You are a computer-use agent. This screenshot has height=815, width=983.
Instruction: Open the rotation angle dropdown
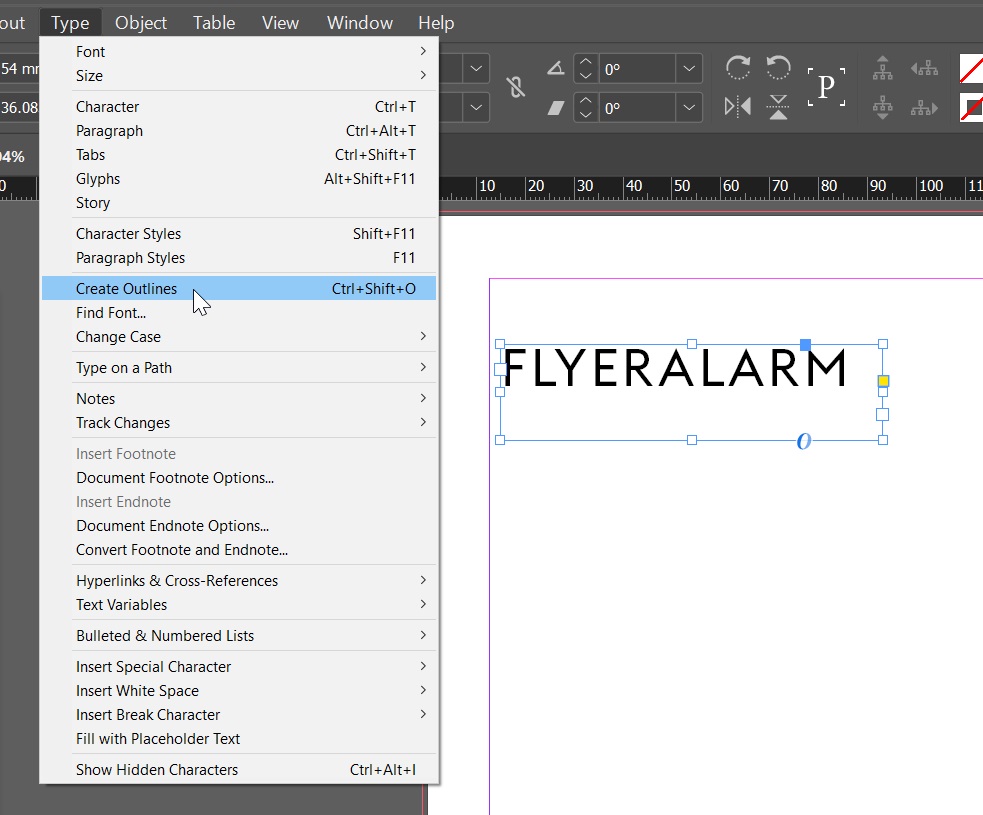tap(688, 69)
